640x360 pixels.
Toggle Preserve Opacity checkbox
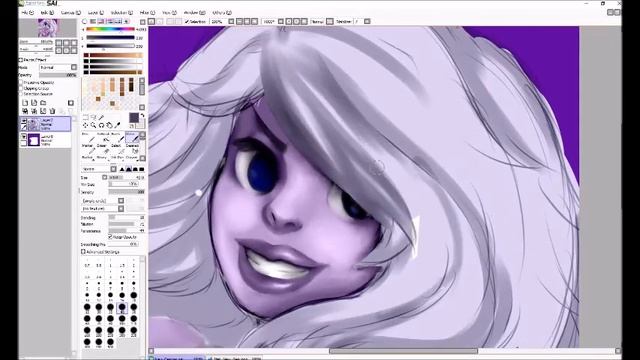click(20, 82)
